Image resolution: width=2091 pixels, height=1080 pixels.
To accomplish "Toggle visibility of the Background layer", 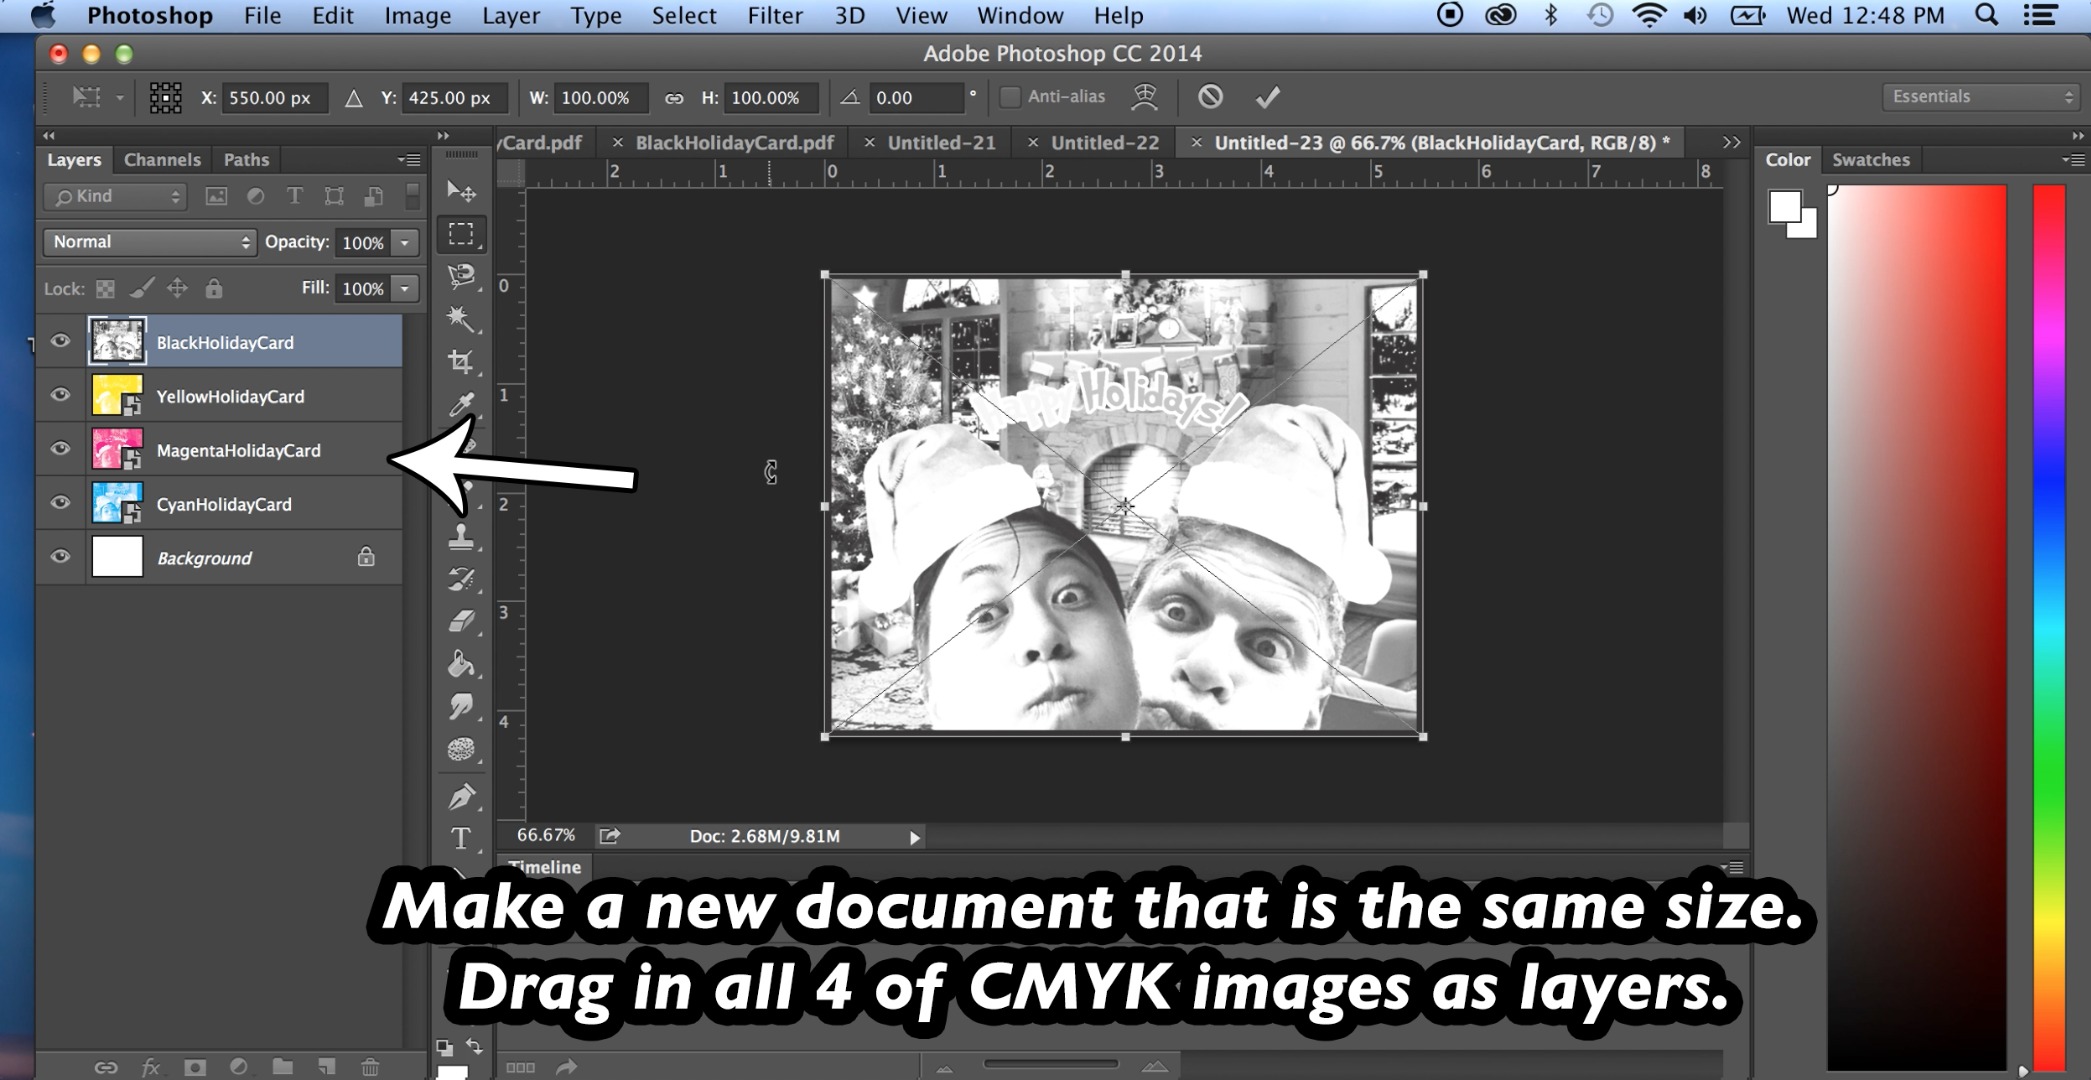I will (59, 557).
